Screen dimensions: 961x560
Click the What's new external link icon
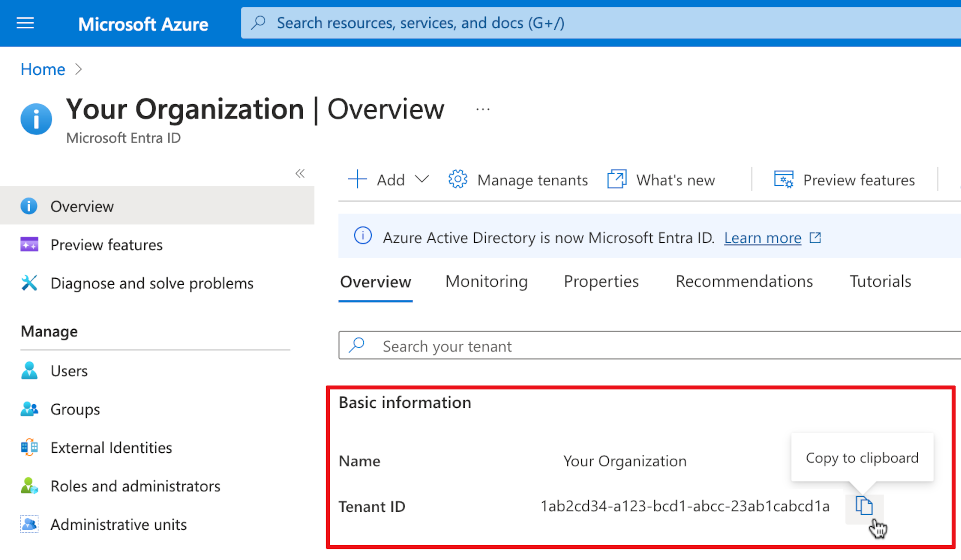tap(617, 179)
